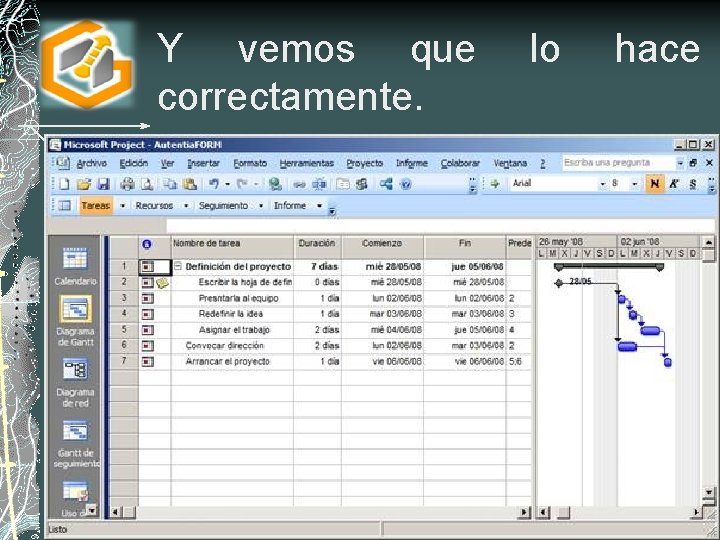Insert hyperlink with the globe icon
The height and width of the screenshot is (540, 720).
pos(275,184)
